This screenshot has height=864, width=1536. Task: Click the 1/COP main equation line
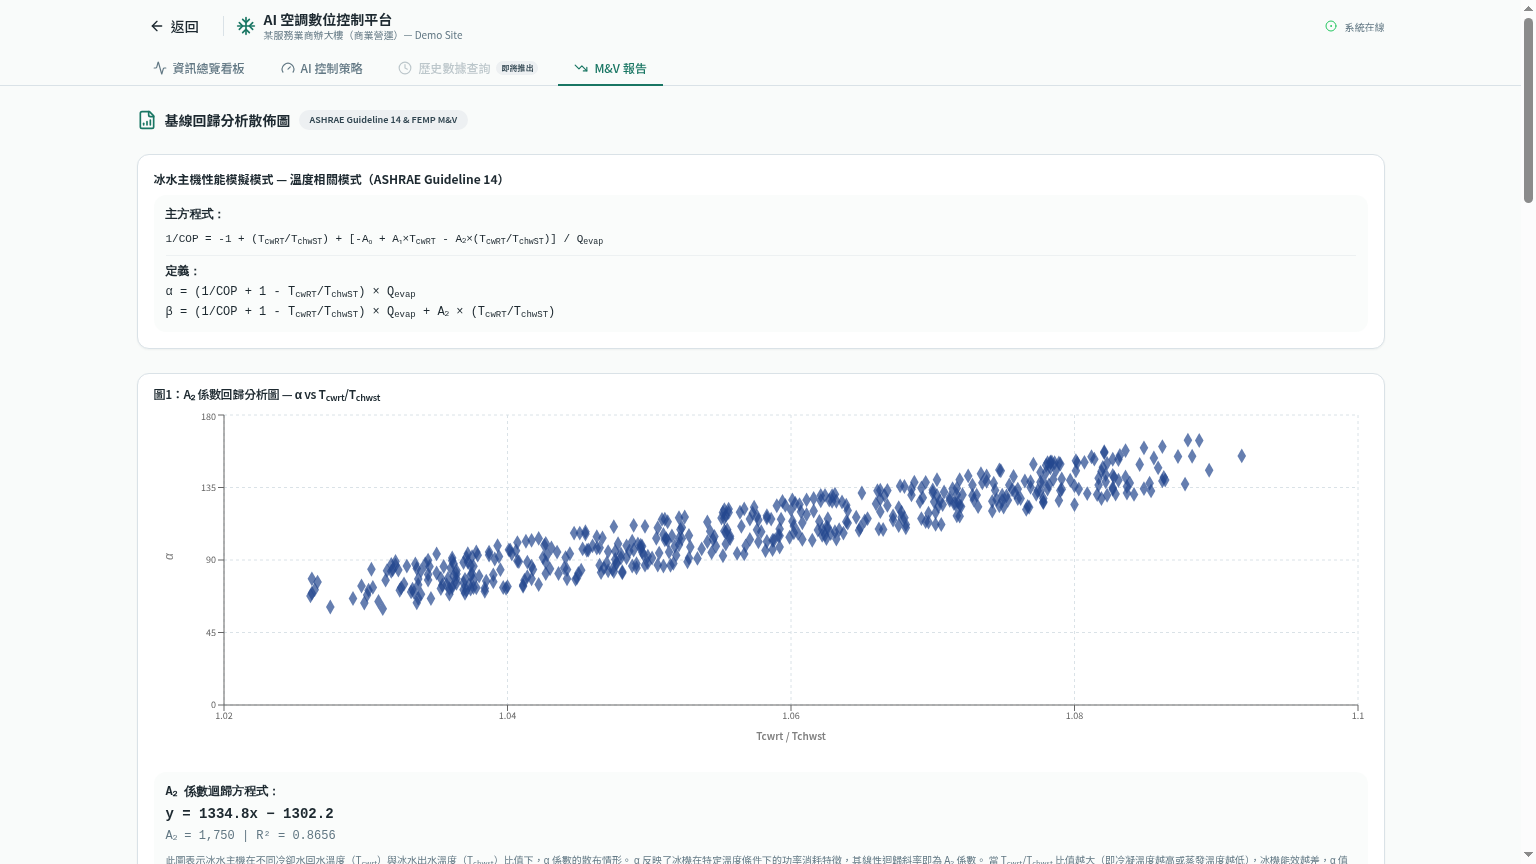click(x=384, y=239)
